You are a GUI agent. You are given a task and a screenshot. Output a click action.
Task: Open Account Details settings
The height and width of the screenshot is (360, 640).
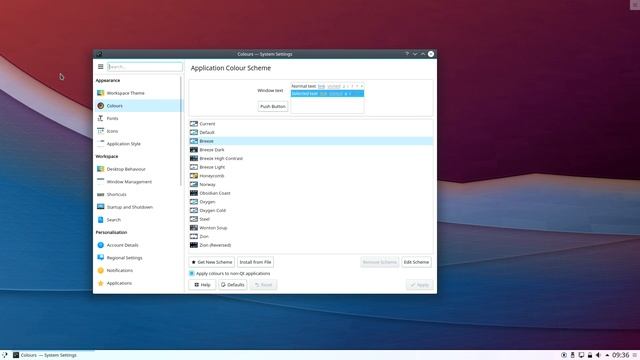click(x=139, y=245)
